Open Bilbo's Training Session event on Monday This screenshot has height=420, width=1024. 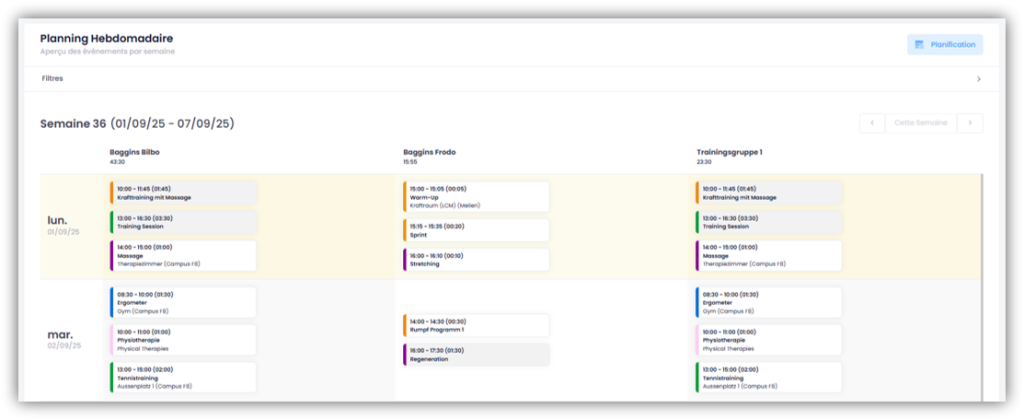[x=182, y=221]
